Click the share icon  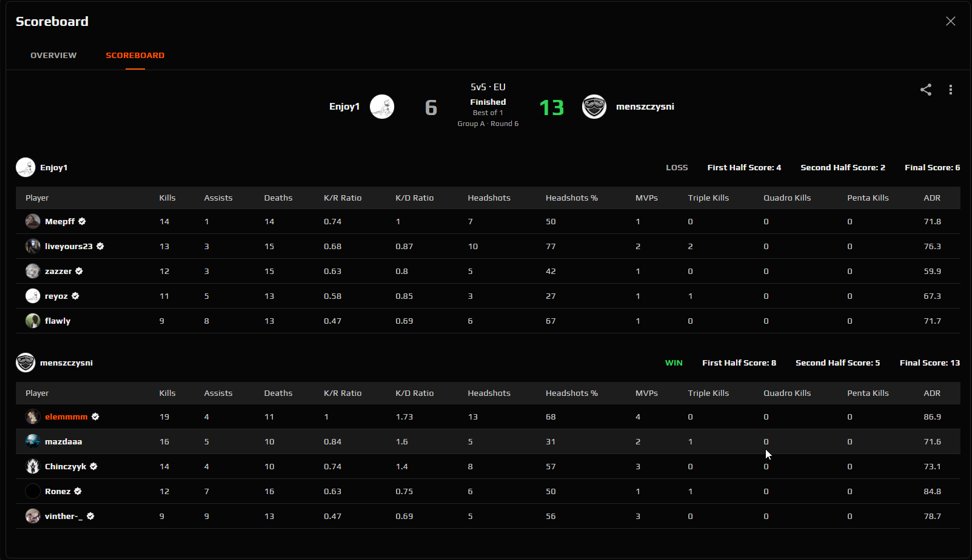[x=926, y=90]
